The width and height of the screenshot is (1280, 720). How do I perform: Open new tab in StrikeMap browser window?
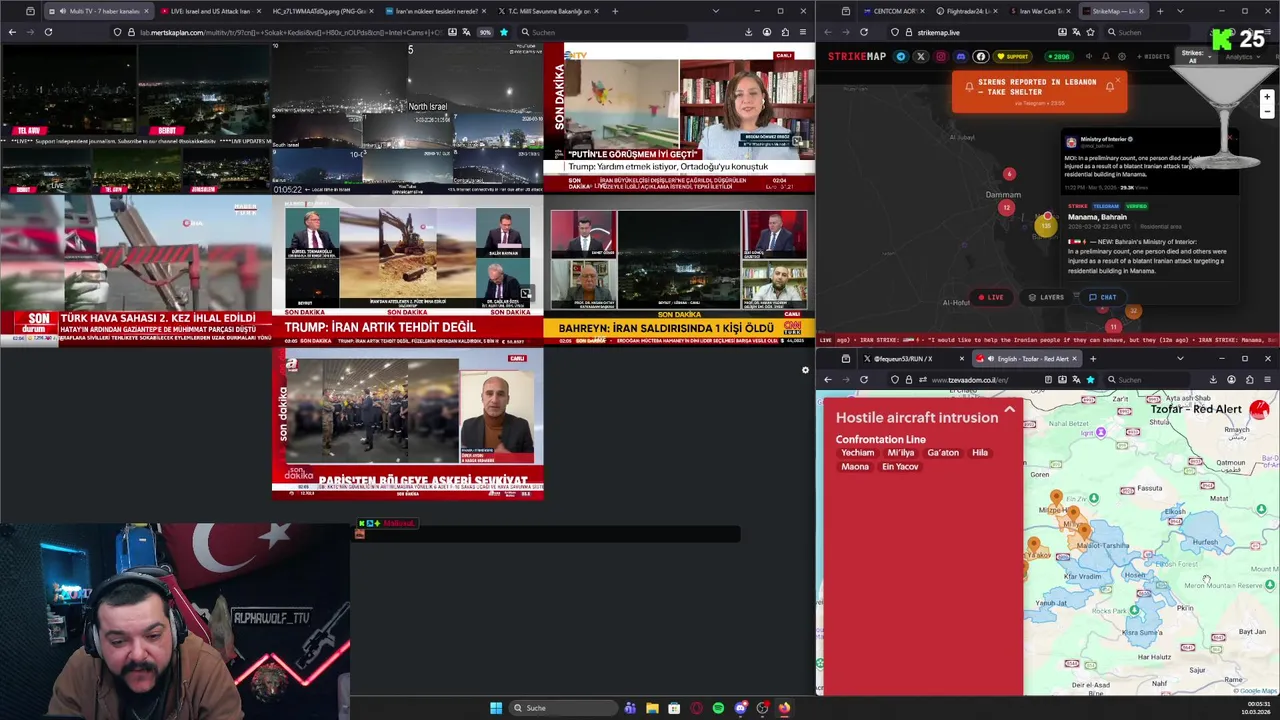1160,11
